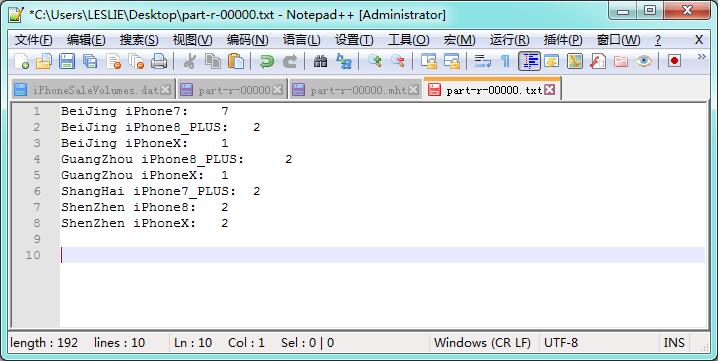The image size is (718, 361).
Task: Start macro recording with red dot icon
Action: (674, 61)
